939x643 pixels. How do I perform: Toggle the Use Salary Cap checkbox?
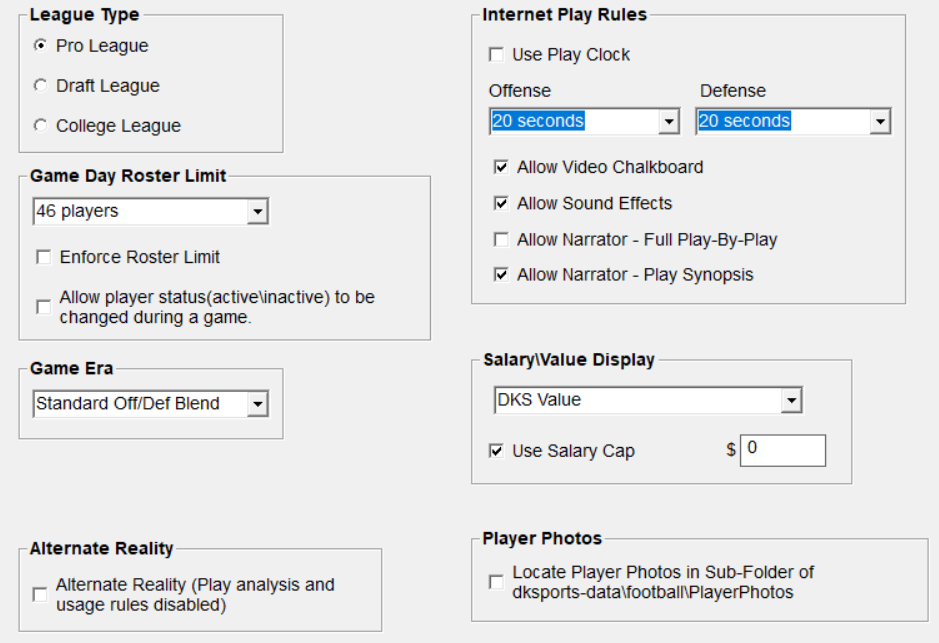pos(496,452)
